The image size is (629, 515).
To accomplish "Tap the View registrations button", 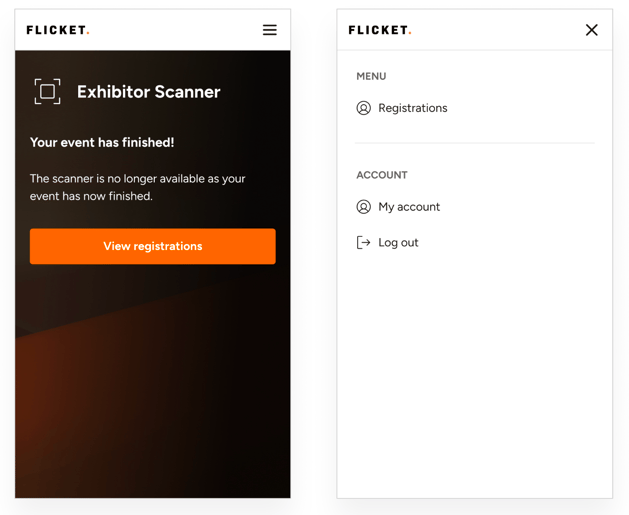I will click(x=152, y=246).
